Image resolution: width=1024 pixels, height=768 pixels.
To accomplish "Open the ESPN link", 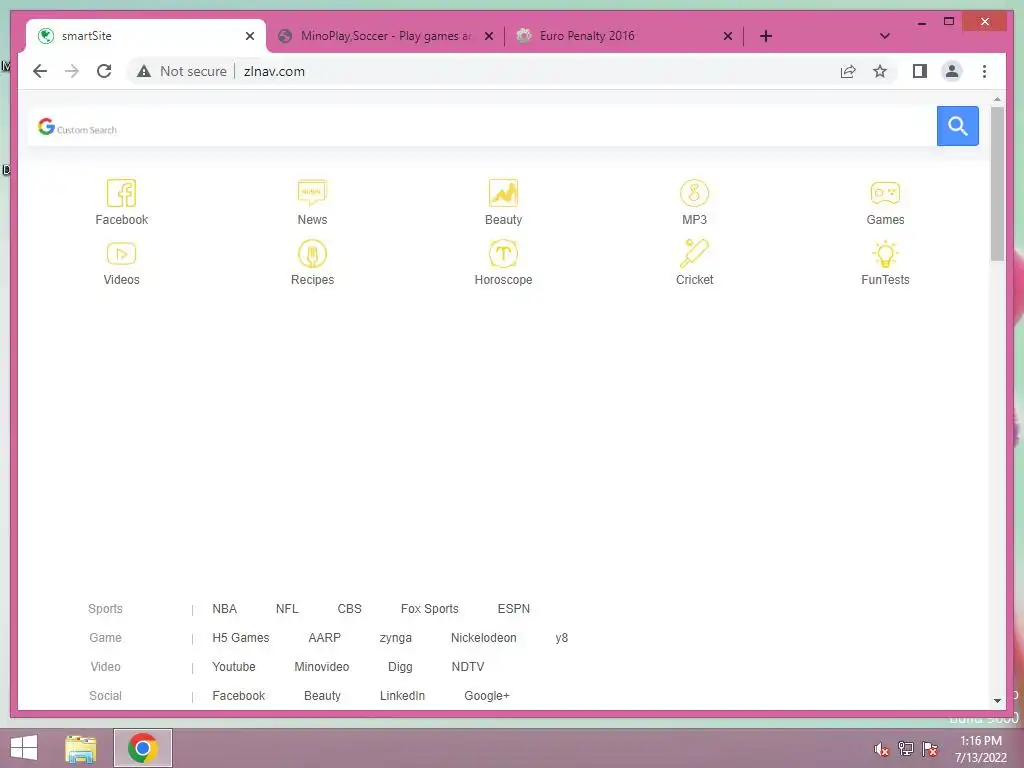I will click(x=513, y=609).
